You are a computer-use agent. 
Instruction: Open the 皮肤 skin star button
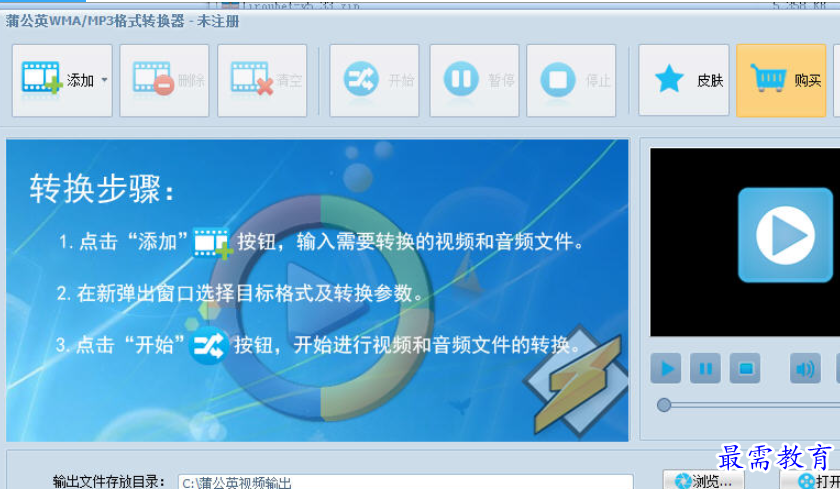(x=684, y=80)
